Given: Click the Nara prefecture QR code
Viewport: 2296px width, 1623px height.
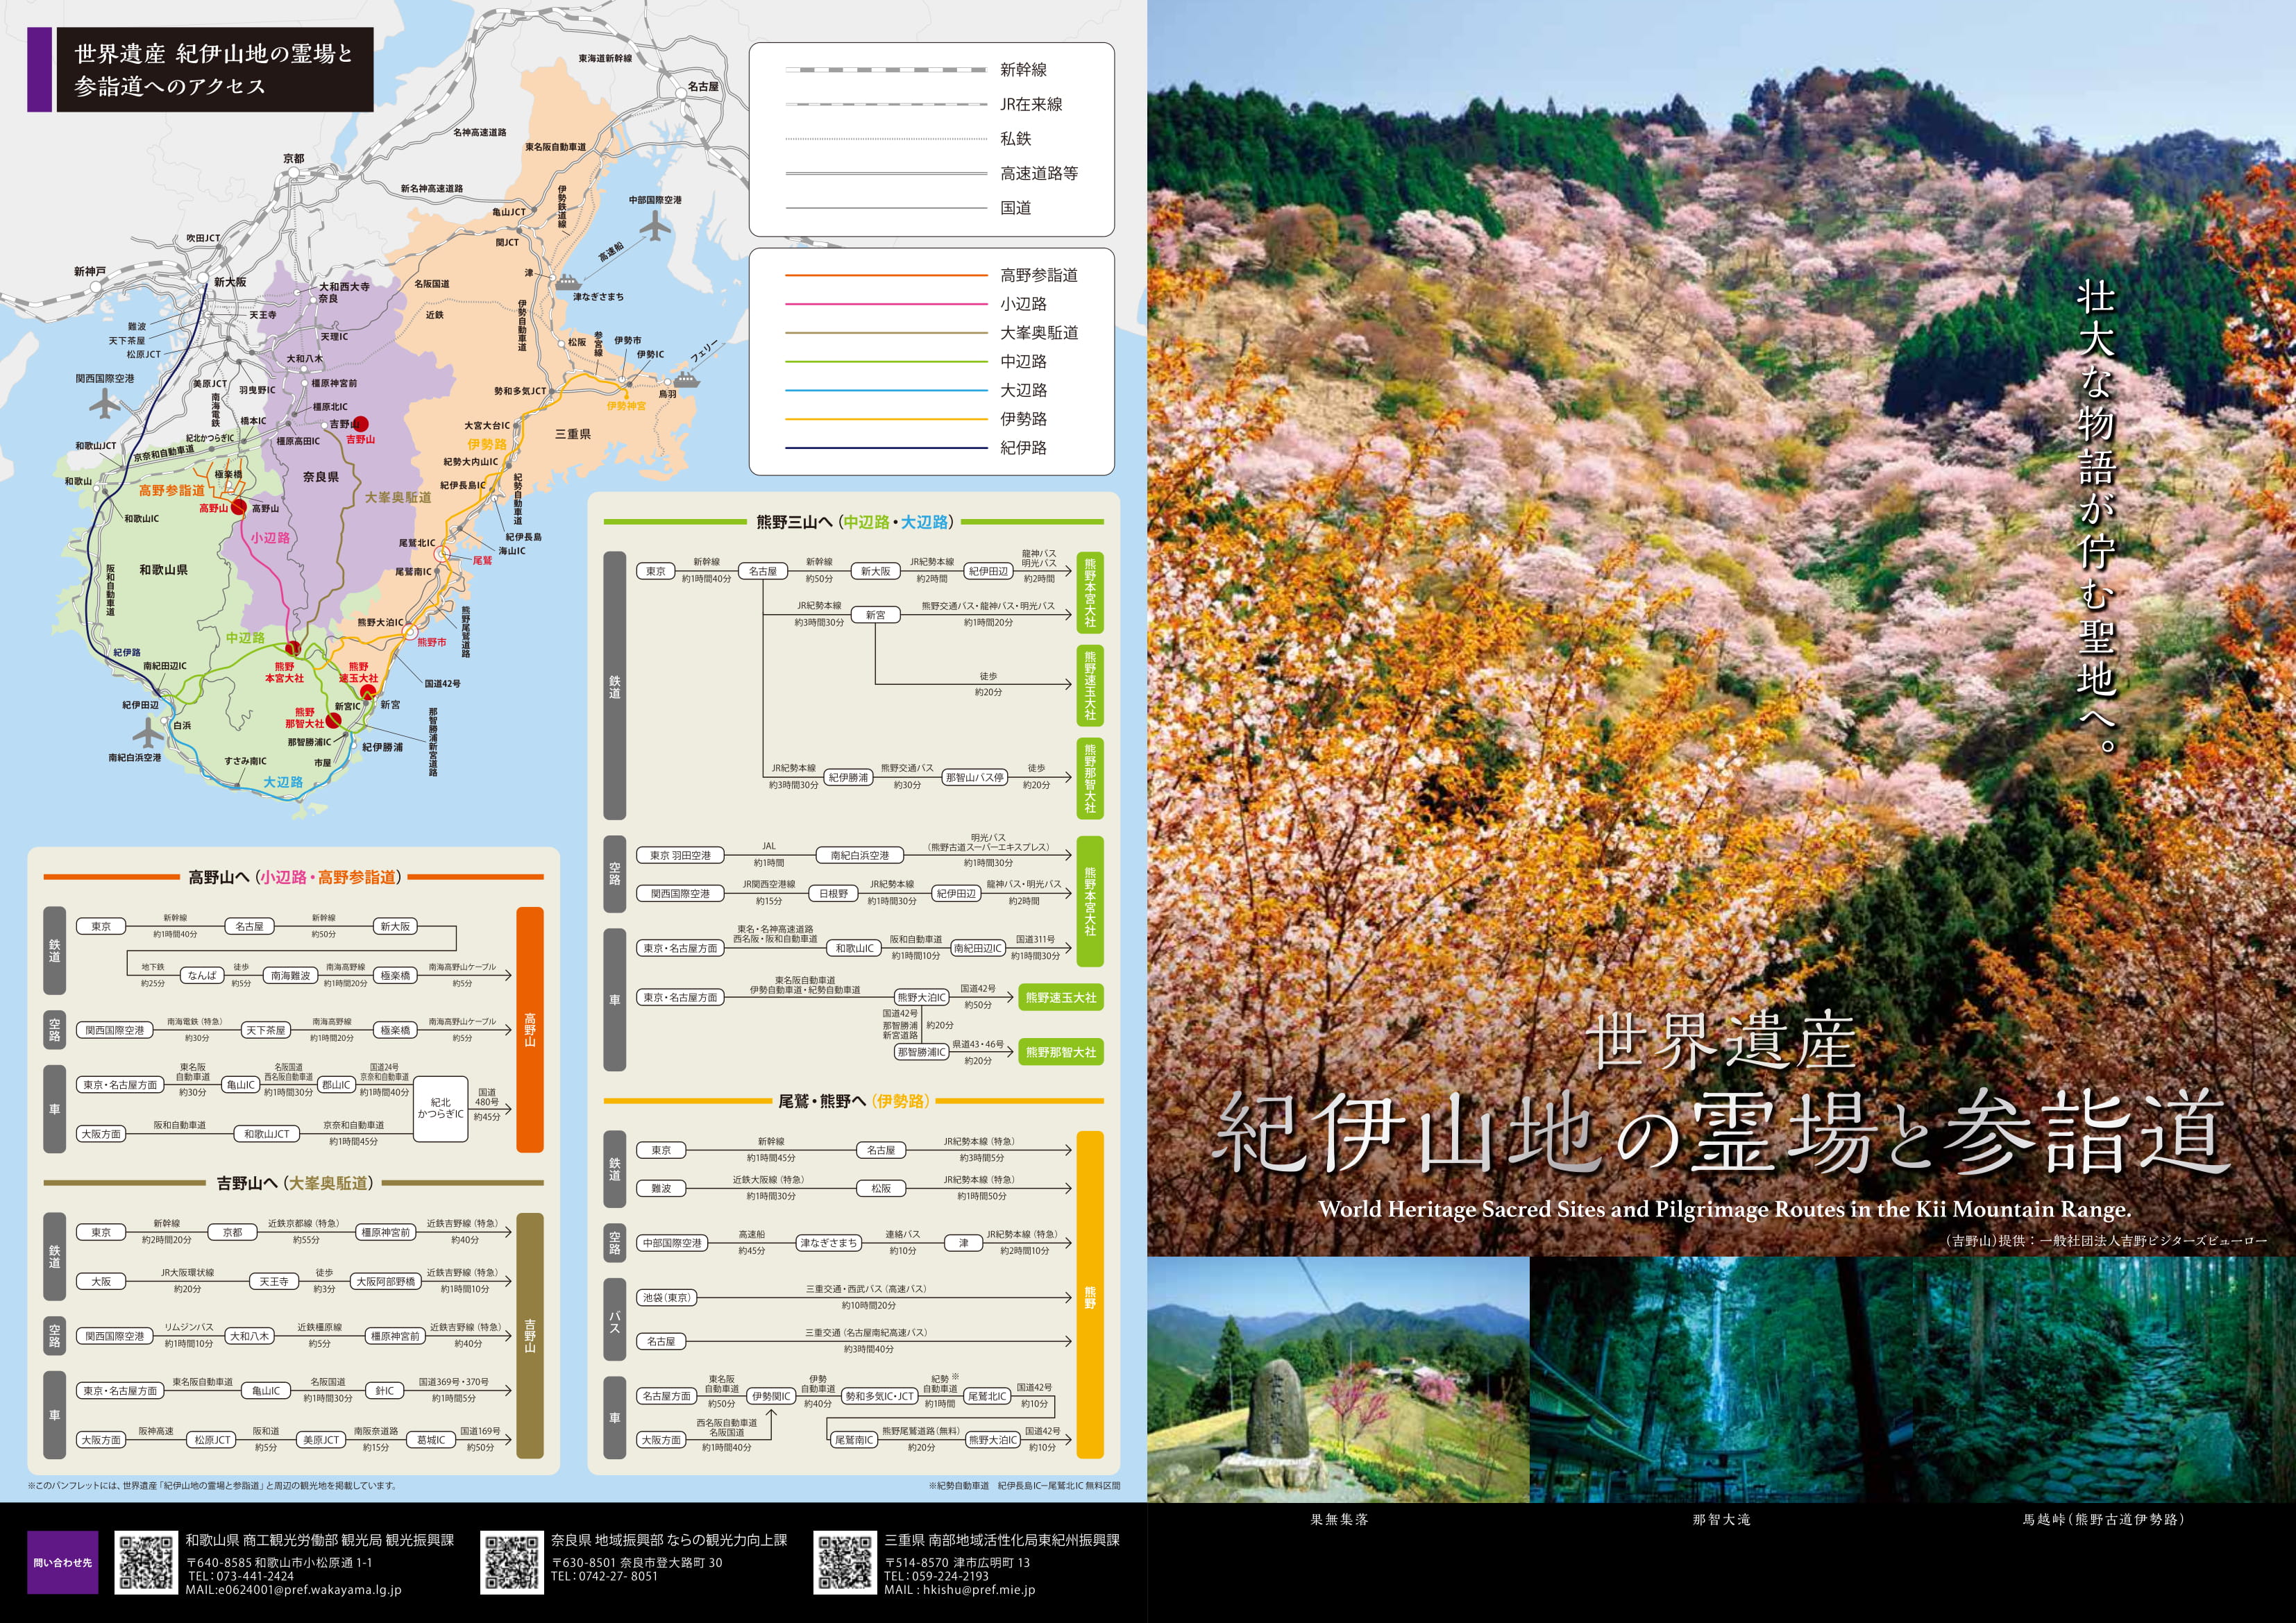Looking at the screenshot, I should coord(512,1564).
